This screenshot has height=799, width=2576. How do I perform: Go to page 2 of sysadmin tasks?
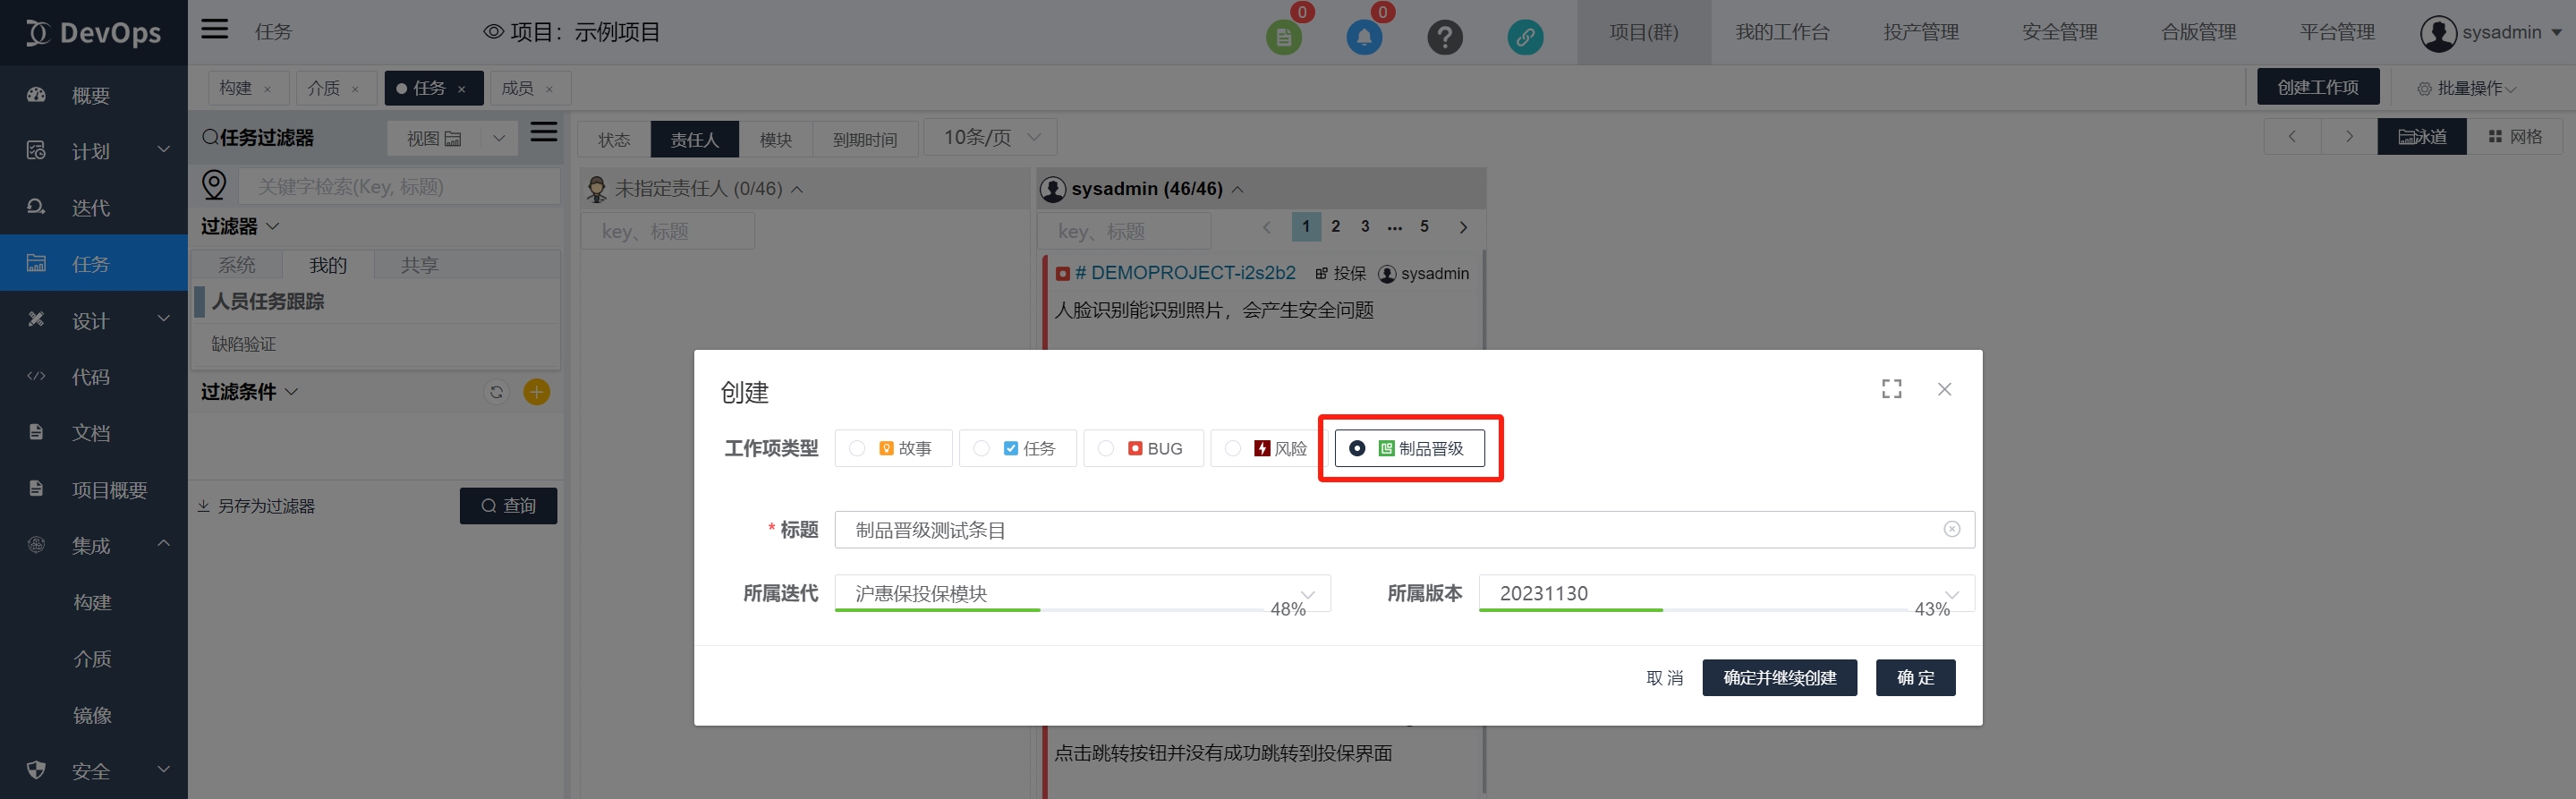coord(1335,227)
